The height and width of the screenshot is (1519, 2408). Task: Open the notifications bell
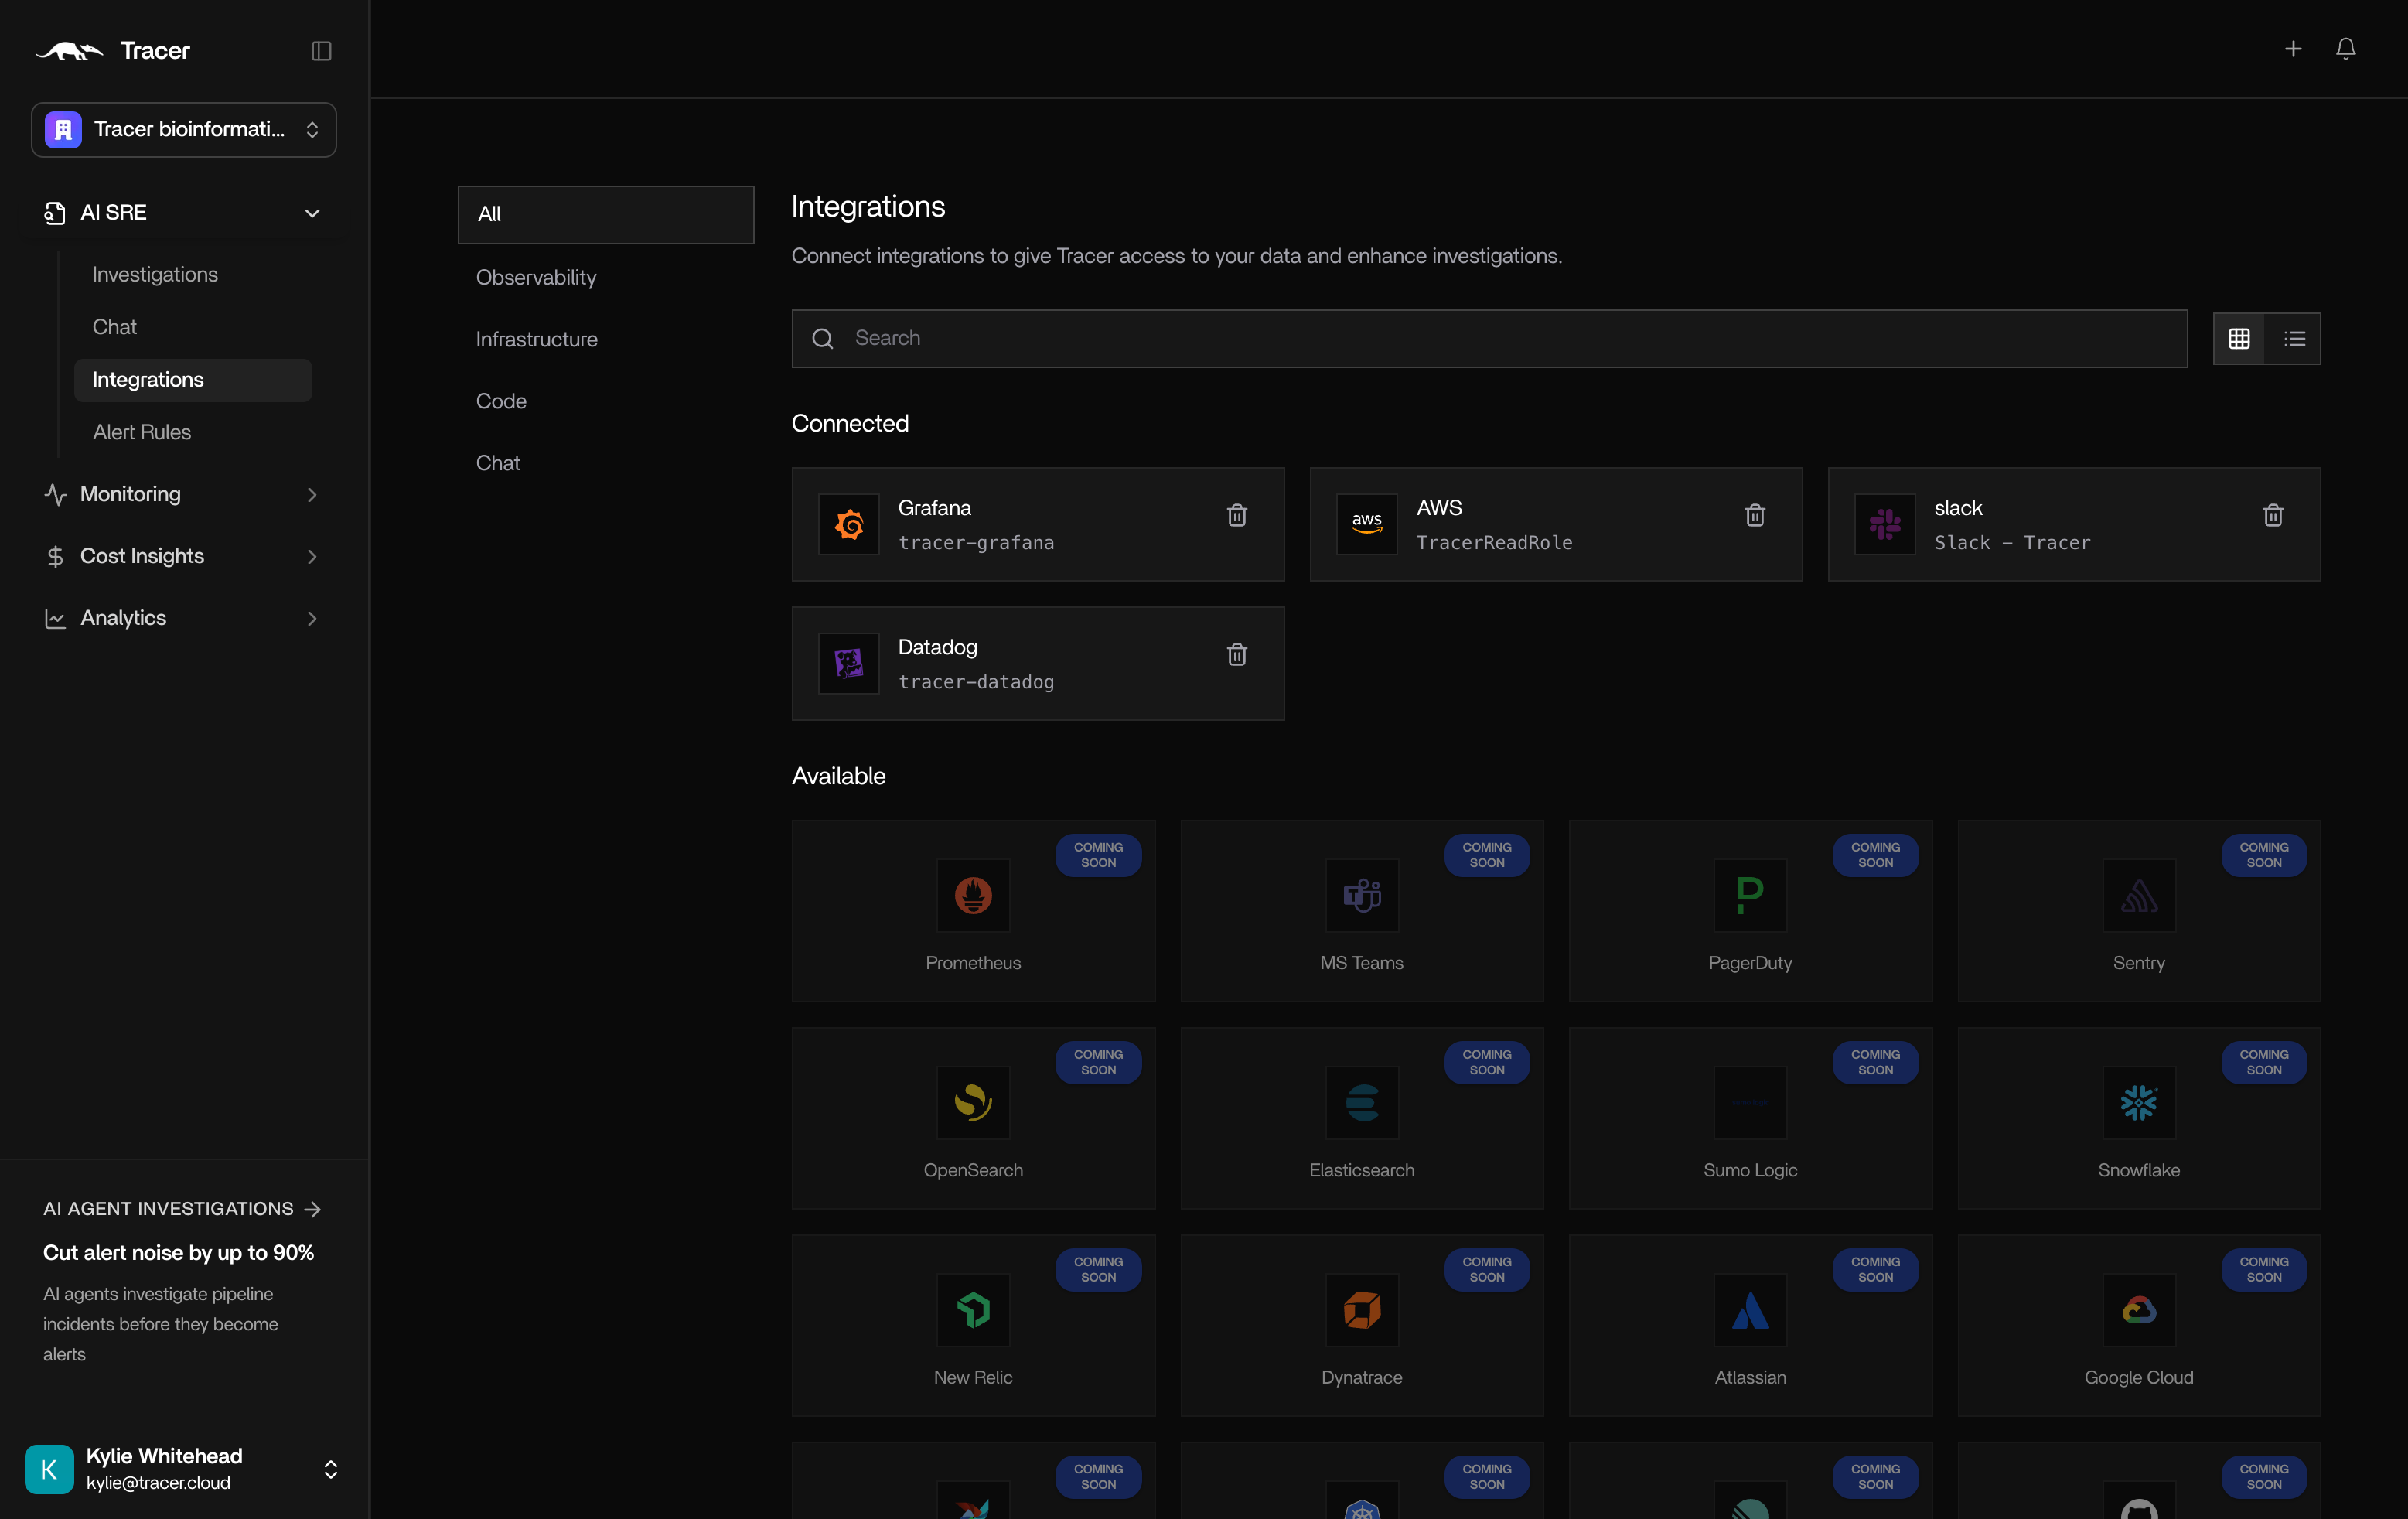click(x=2346, y=48)
